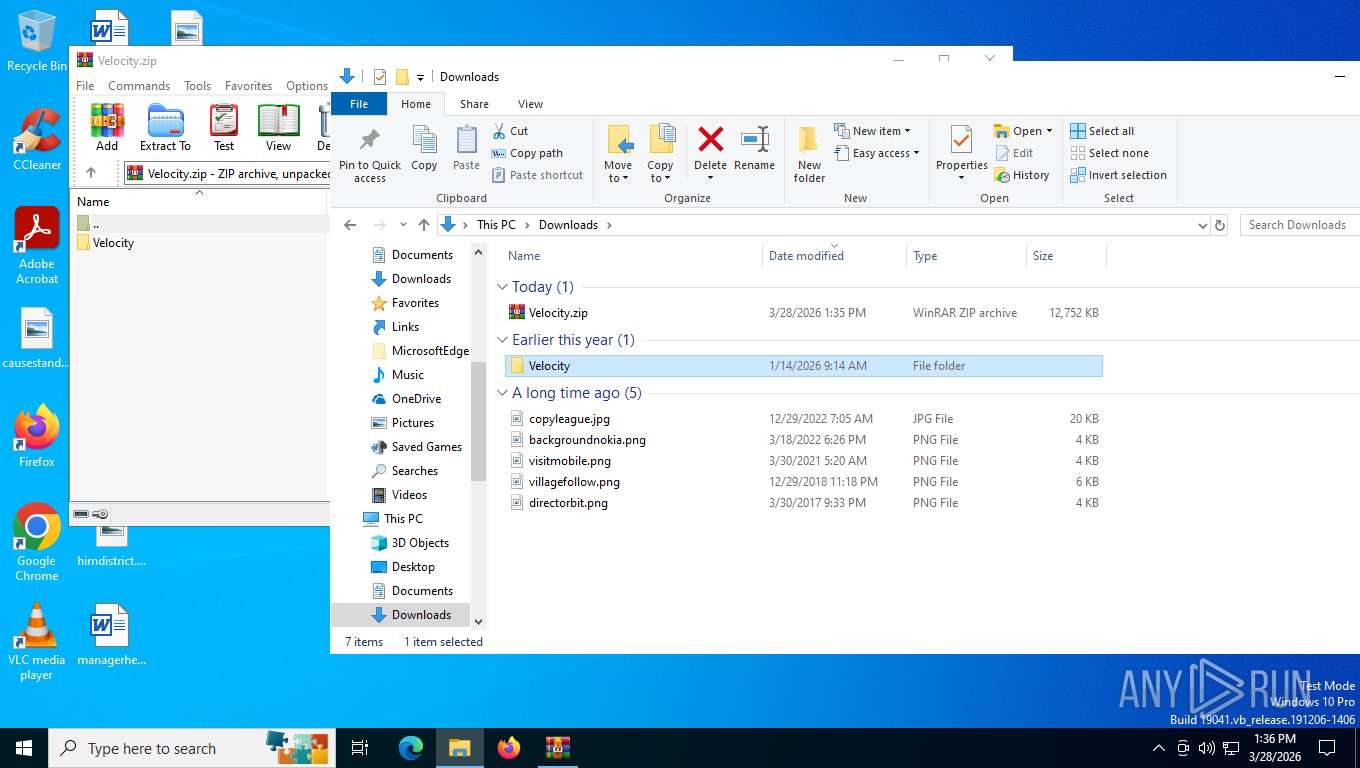Image resolution: width=1360 pixels, height=768 pixels.
Task: Open WinRAR File menu
Action: [x=85, y=86]
